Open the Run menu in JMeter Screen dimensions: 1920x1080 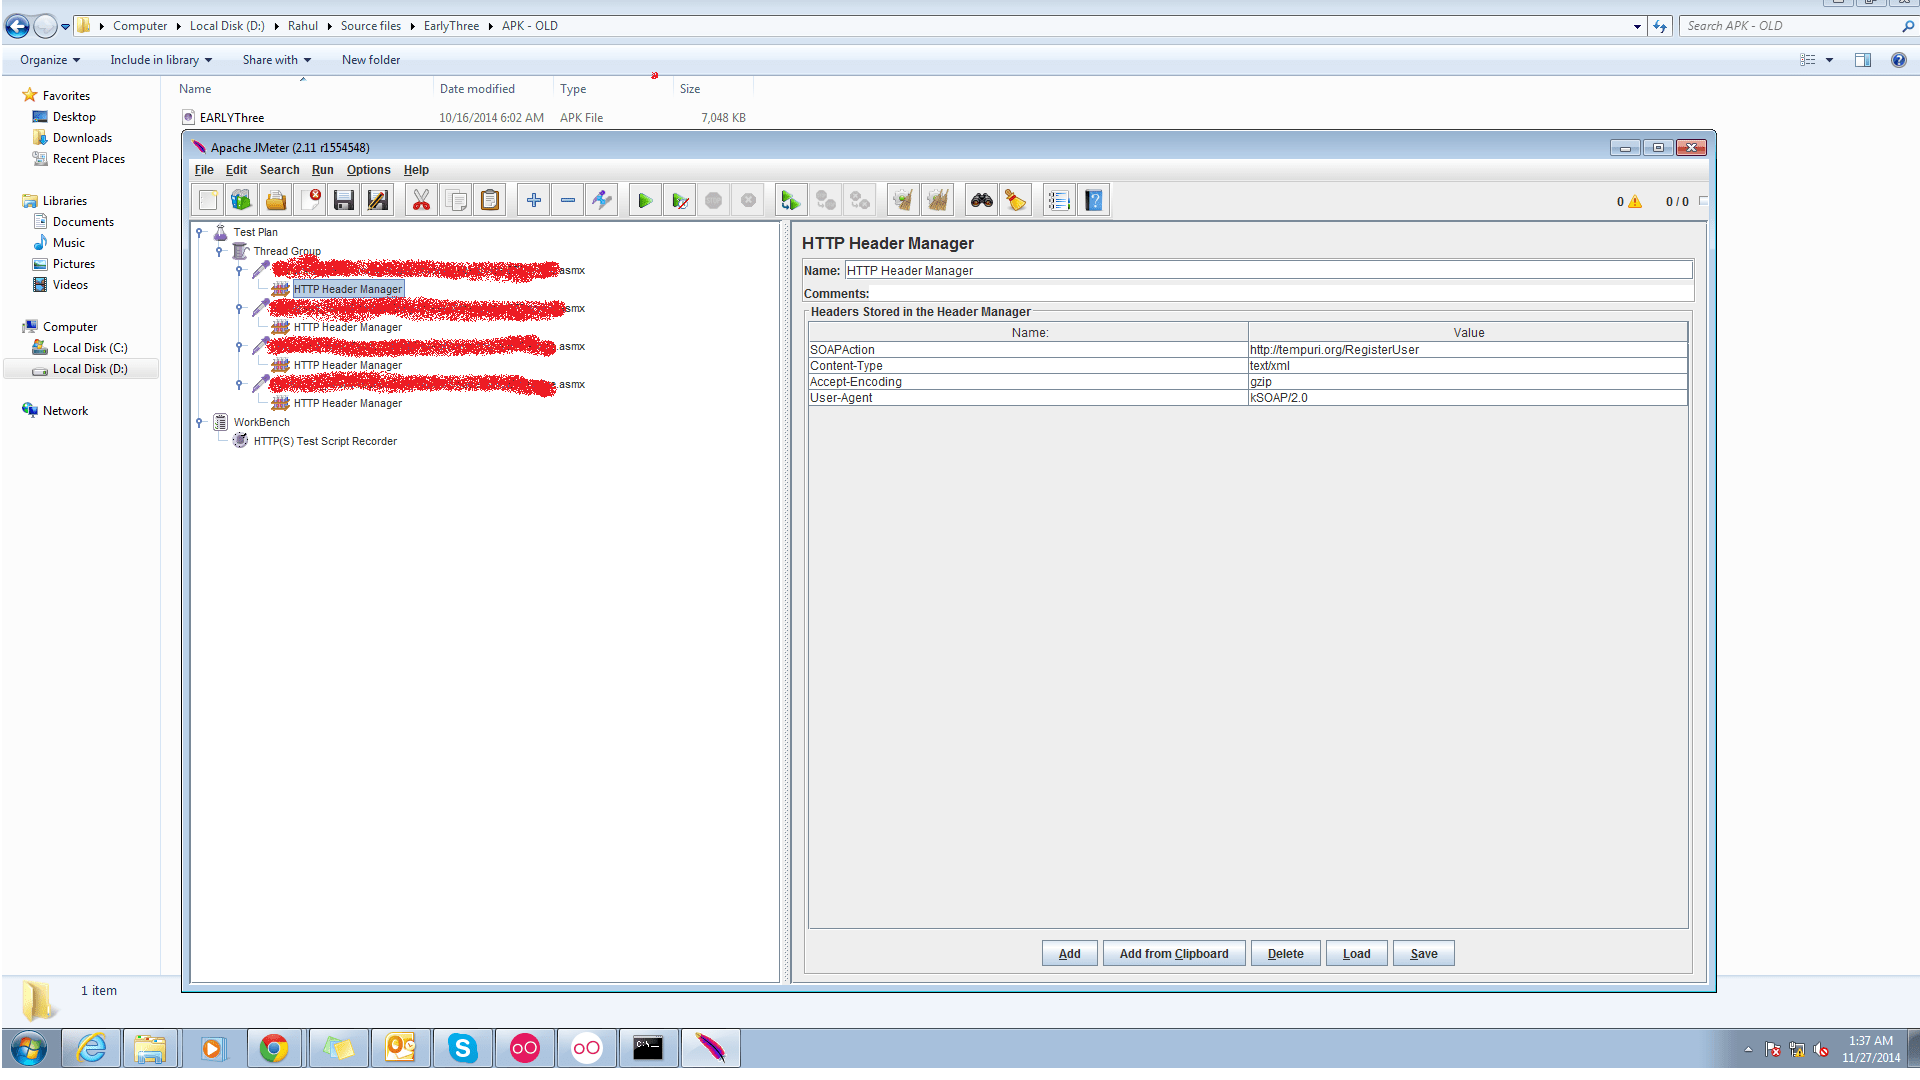(x=322, y=170)
